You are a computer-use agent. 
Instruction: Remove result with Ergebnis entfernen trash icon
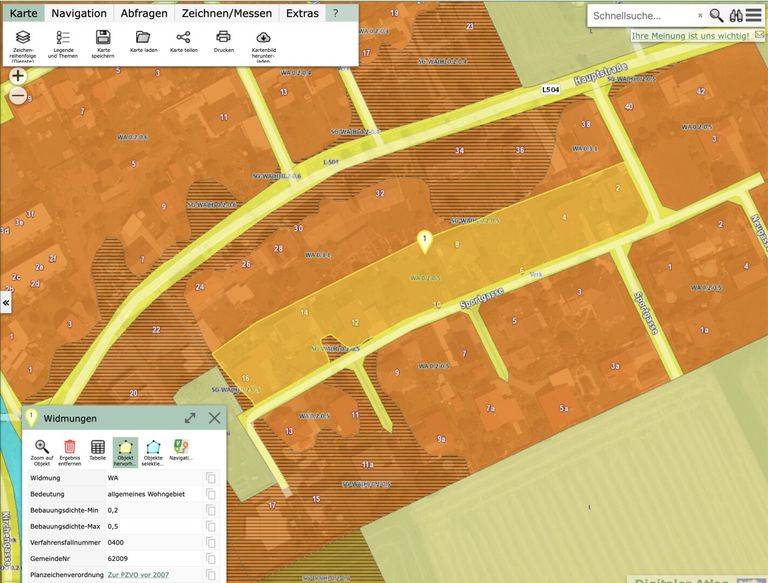pyautogui.click(x=70, y=446)
